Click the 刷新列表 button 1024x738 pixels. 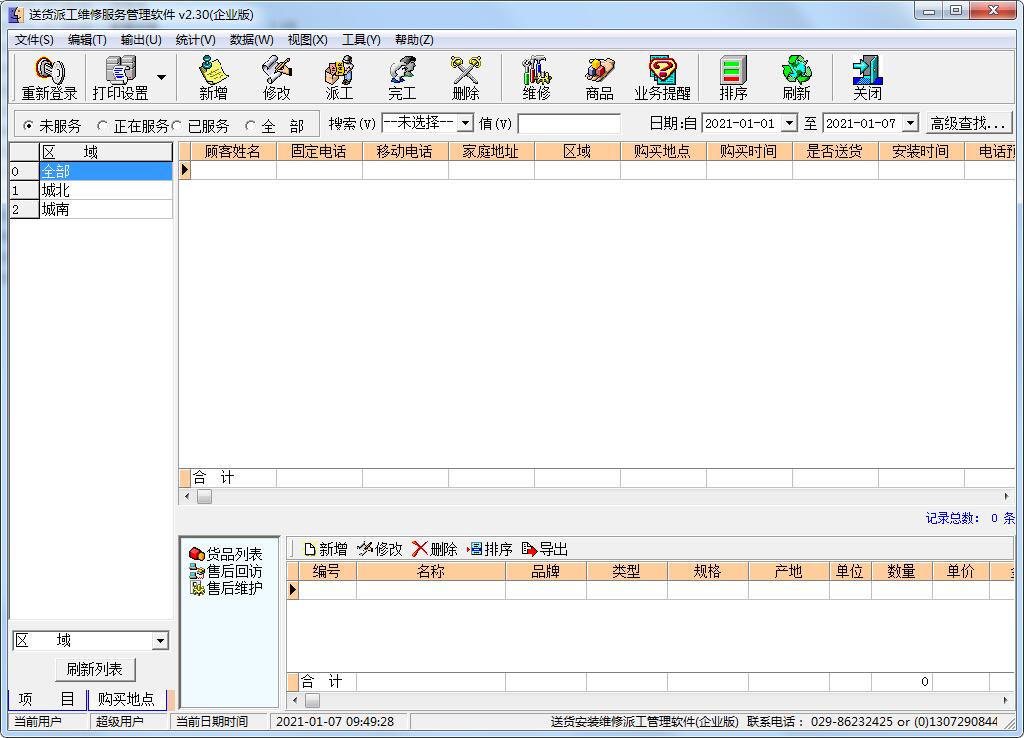point(95,669)
